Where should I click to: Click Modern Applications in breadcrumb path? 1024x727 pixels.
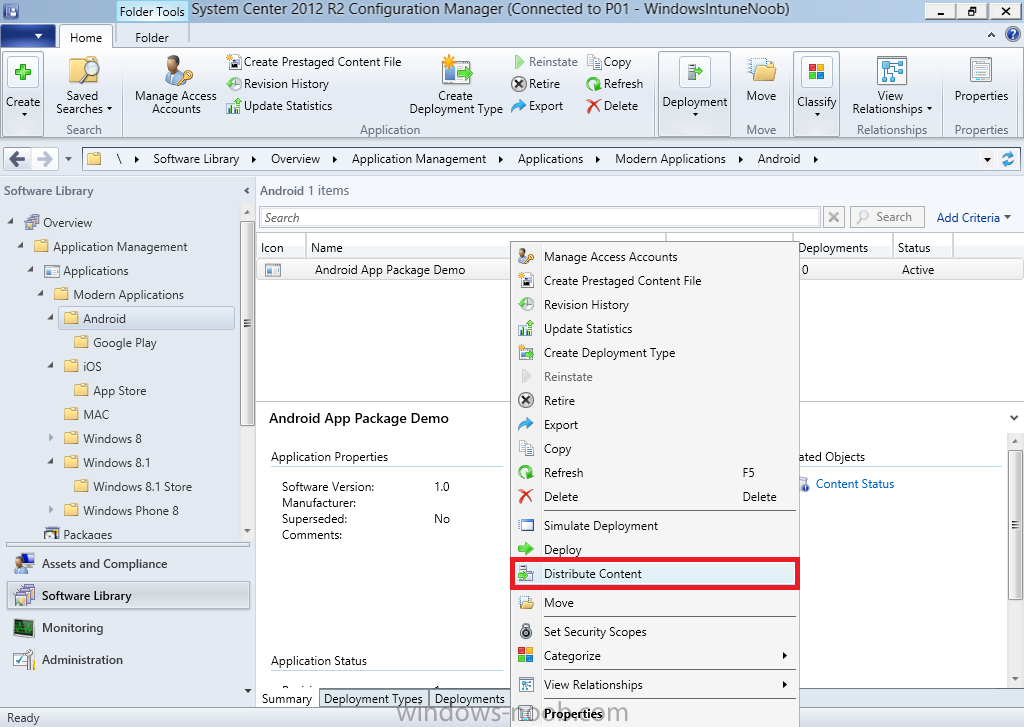click(670, 159)
